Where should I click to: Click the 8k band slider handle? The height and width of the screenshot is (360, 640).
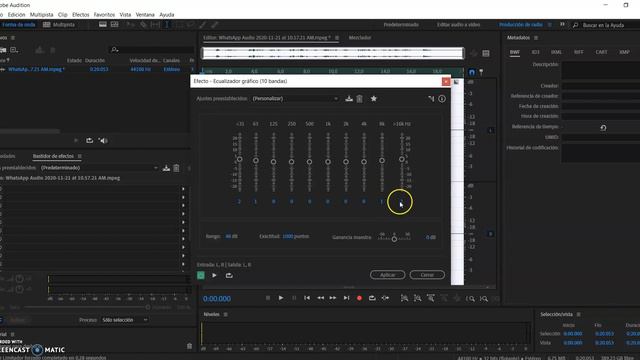[x=382, y=160]
